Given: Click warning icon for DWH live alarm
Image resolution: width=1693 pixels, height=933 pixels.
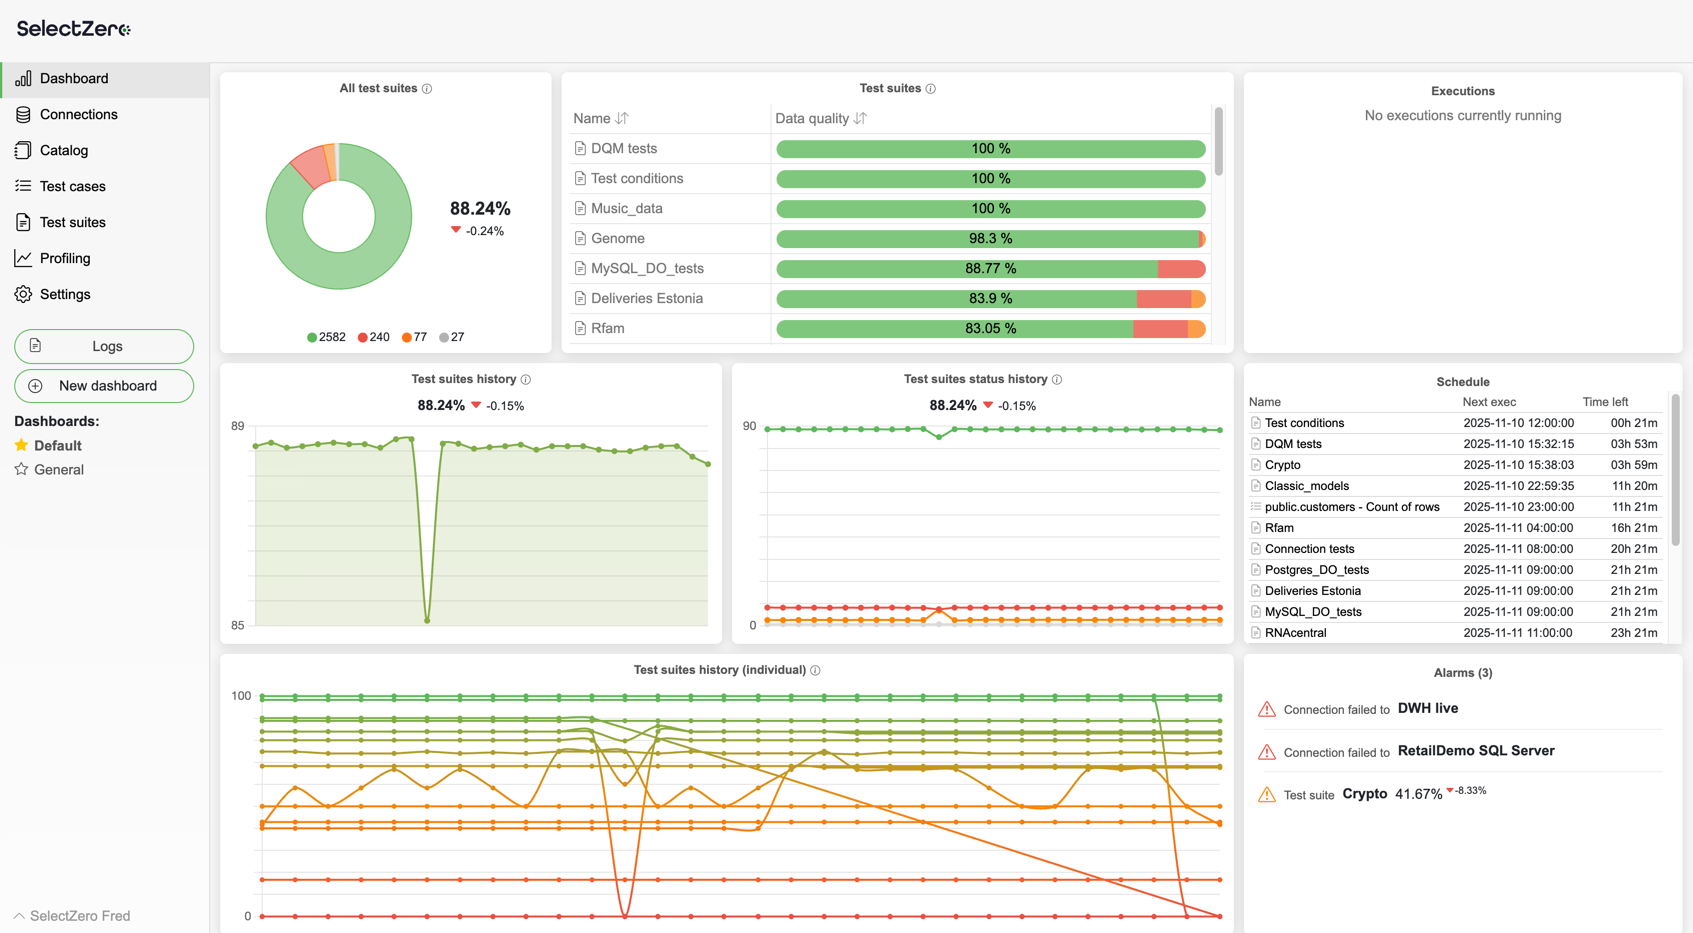Looking at the screenshot, I should 1267,710.
